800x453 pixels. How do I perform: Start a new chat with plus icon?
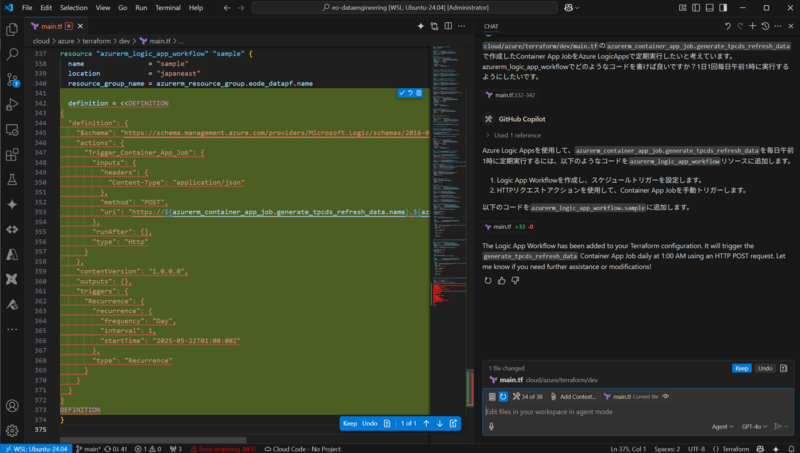753,26
